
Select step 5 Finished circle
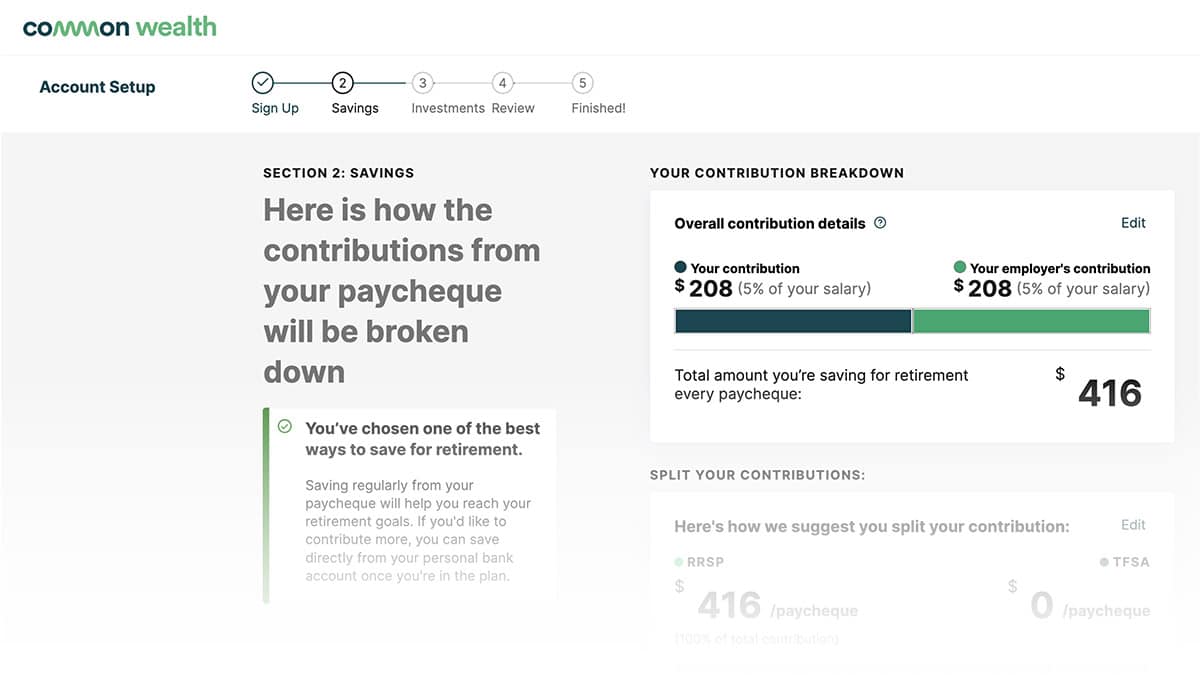pos(582,83)
